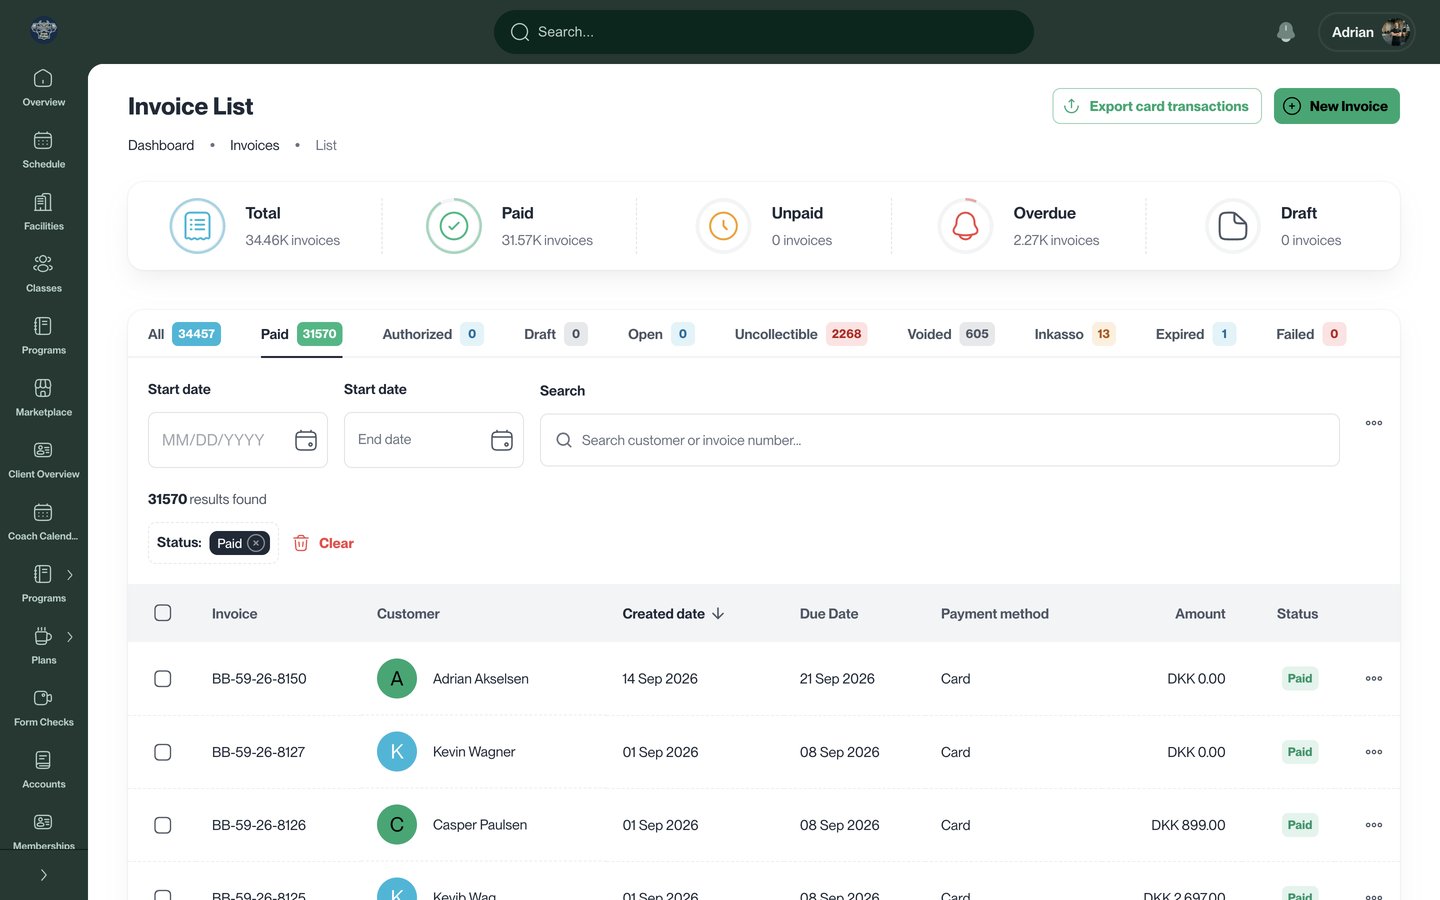Open row actions for invoice BB-59-26-8150
The width and height of the screenshot is (1440, 900).
pyautogui.click(x=1374, y=678)
